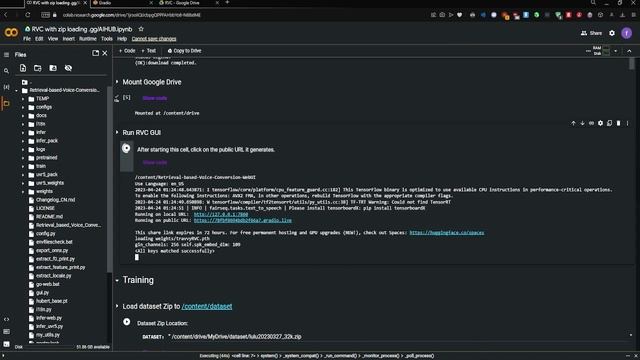
Task: Open the terminal icon at sidebar bottom
Action: [6, 344]
